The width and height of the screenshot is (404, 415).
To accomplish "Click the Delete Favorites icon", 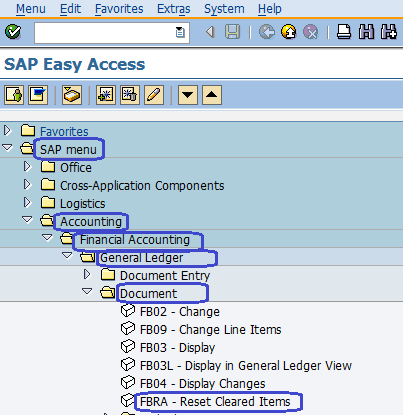I will click(130, 95).
